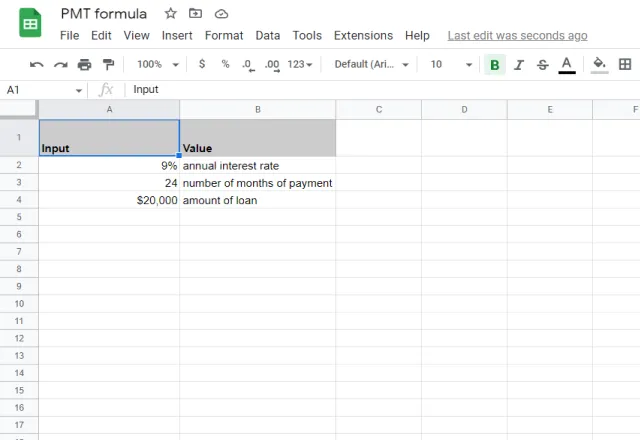Open 'Last edit was seconds ago' link
This screenshot has height=440, width=640.
(x=517, y=36)
